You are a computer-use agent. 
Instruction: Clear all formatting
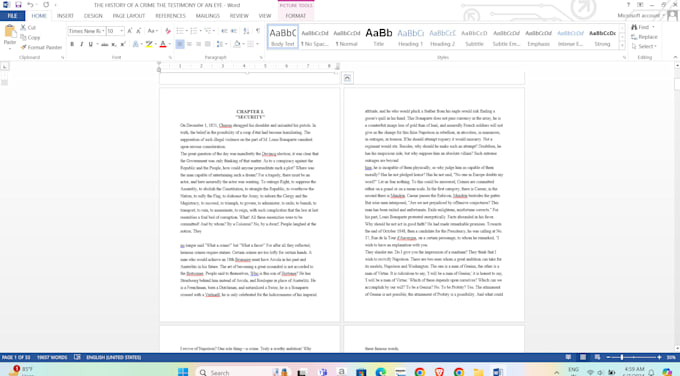[x=168, y=31]
